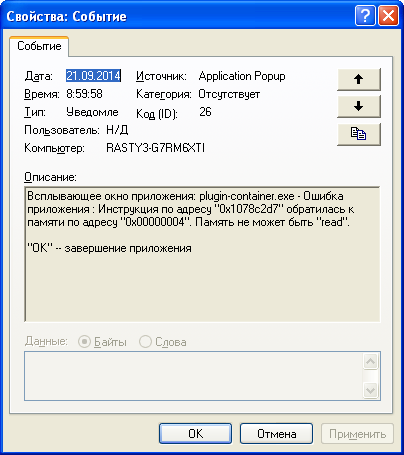Viewport: 404px width, 455px height.
Task: Click the computer name RASTY3-G7RM6XTI
Action: coord(155,148)
